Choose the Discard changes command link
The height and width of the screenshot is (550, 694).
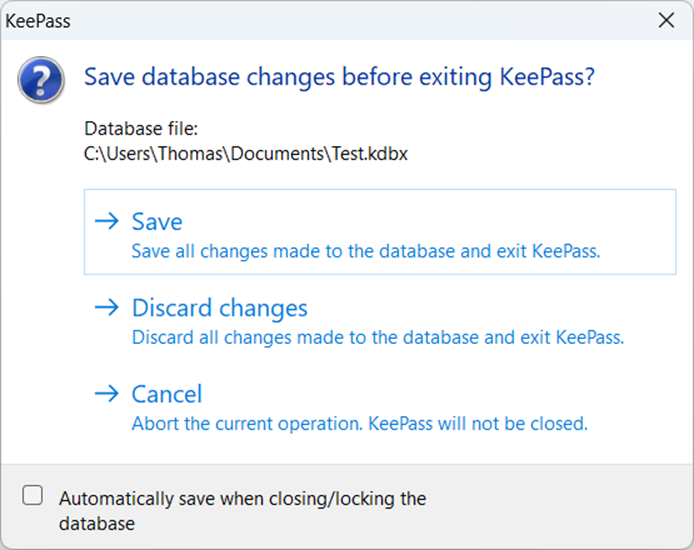click(x=219, y=308)
